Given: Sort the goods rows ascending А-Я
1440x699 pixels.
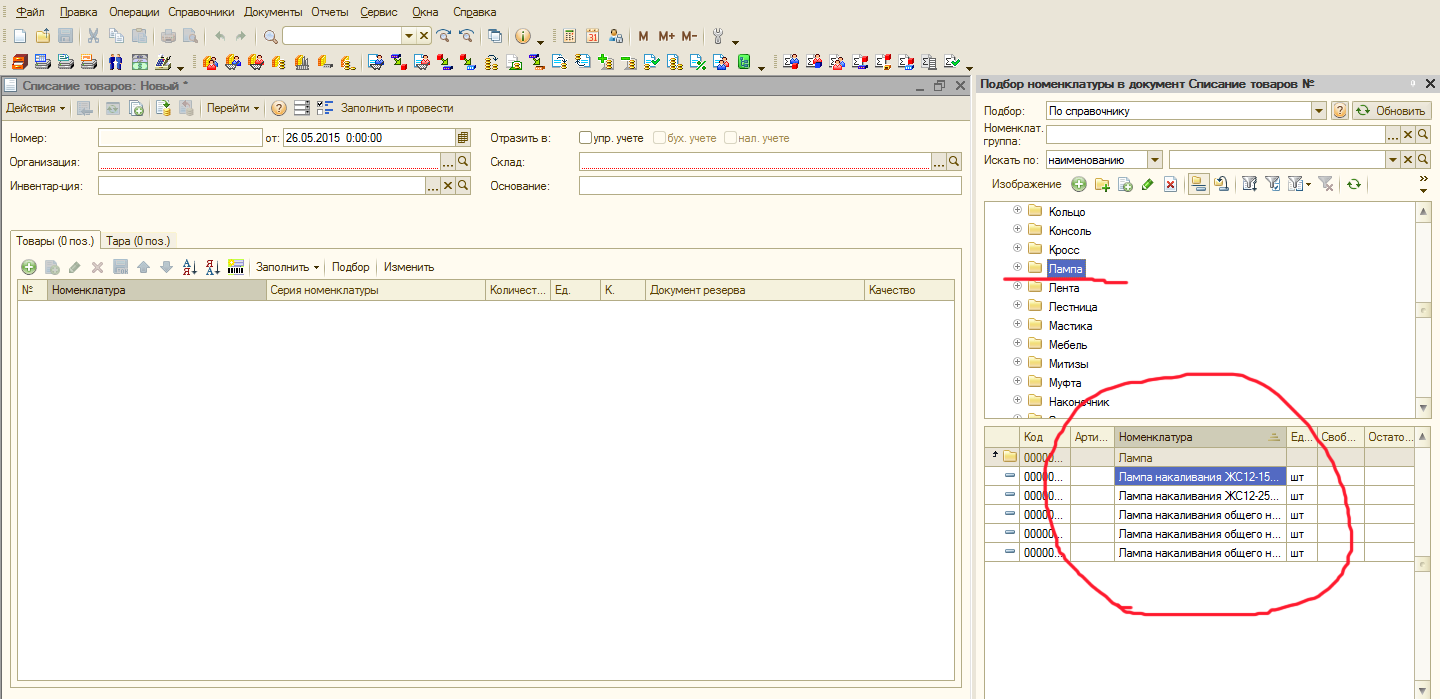Looking at the screenshot, I should (190, 267).
